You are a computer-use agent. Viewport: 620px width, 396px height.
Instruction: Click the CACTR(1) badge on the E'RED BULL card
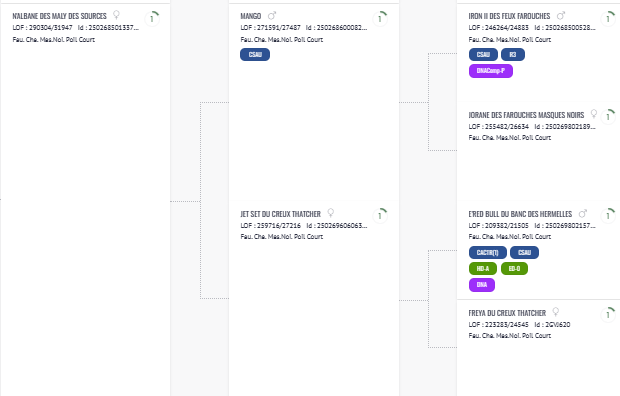(488, 252)
